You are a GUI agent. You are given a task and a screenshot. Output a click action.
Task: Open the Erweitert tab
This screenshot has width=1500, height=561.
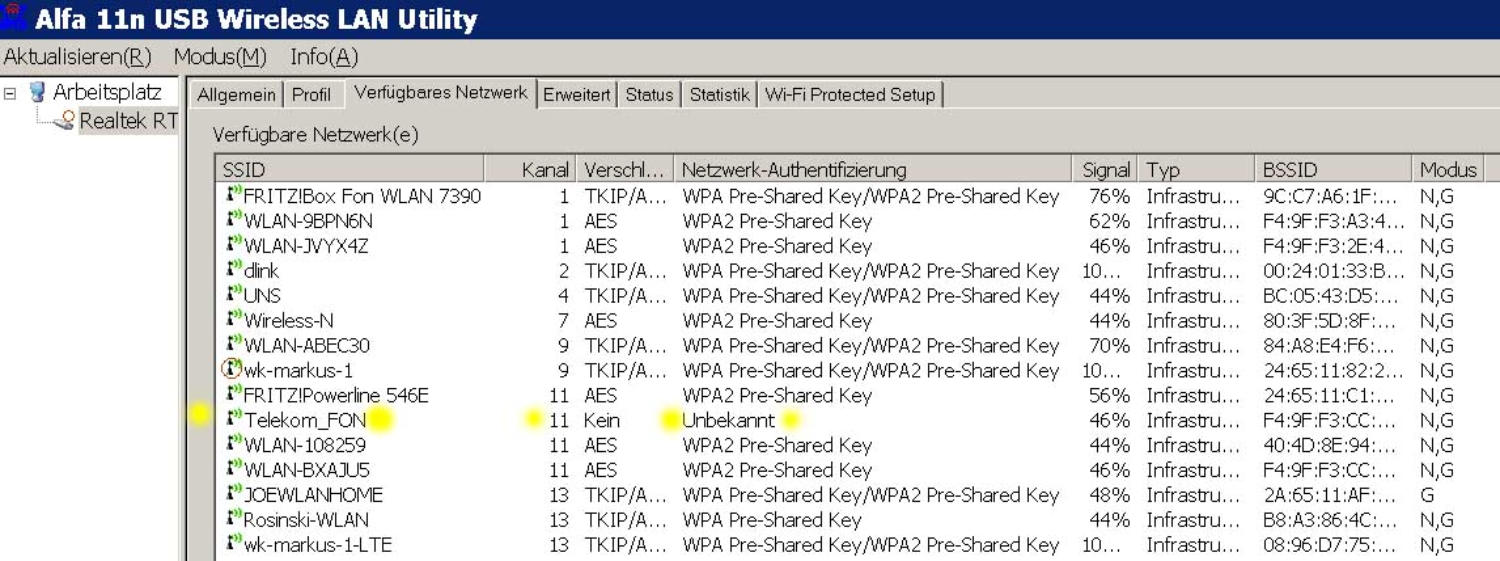click(x=577, y=95)
